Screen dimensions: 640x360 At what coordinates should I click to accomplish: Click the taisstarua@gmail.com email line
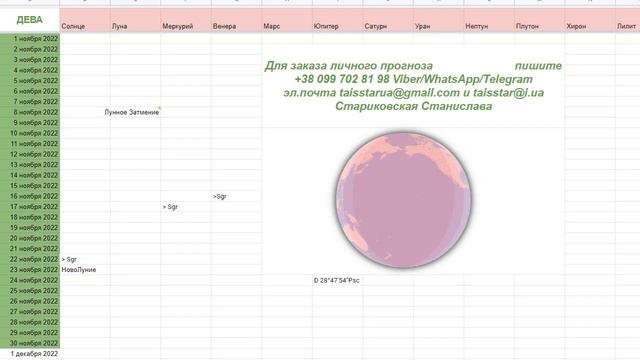click(413, 93)
